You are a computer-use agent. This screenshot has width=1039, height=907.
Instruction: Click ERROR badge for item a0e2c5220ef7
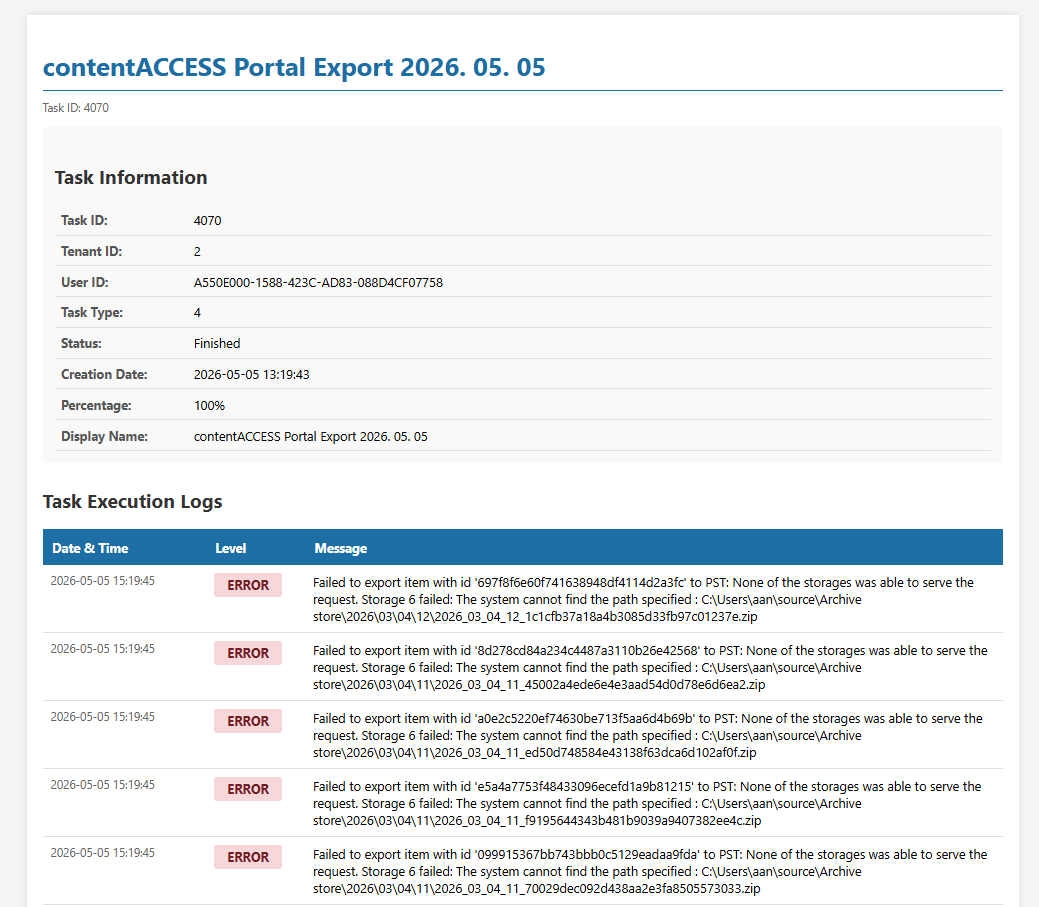[248, 721]
